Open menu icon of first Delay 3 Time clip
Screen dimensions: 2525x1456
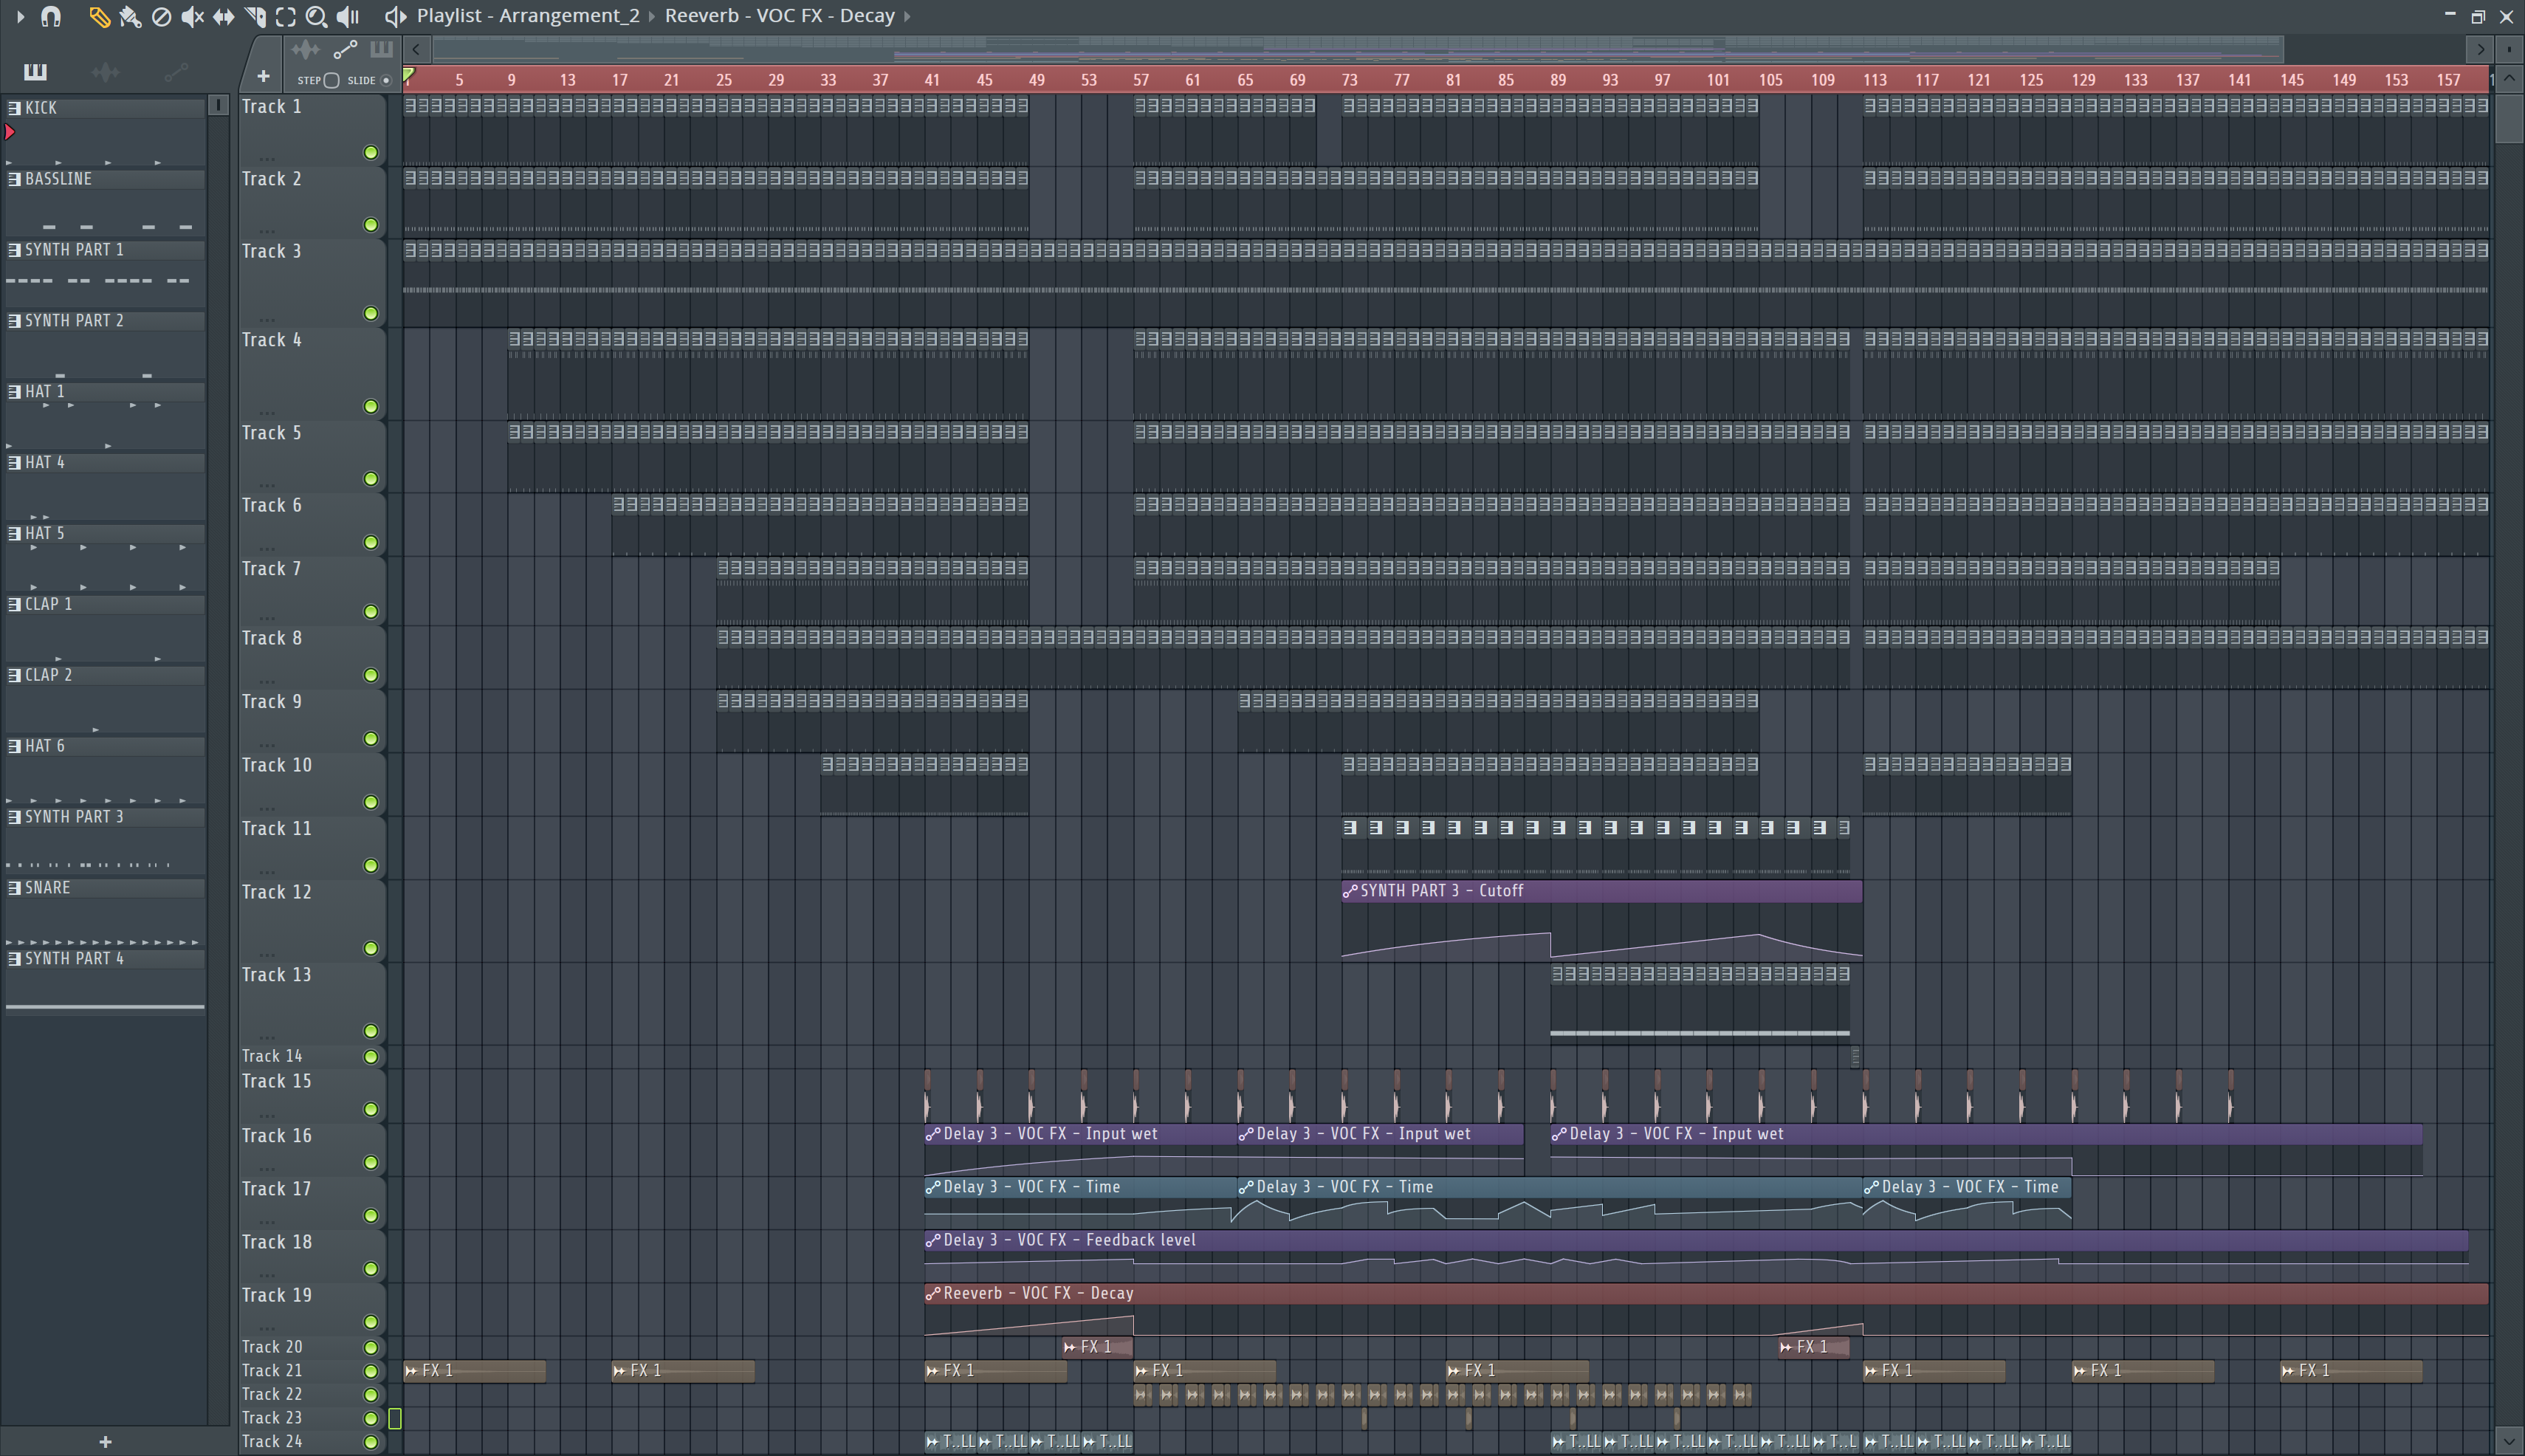click(933, 1188)
